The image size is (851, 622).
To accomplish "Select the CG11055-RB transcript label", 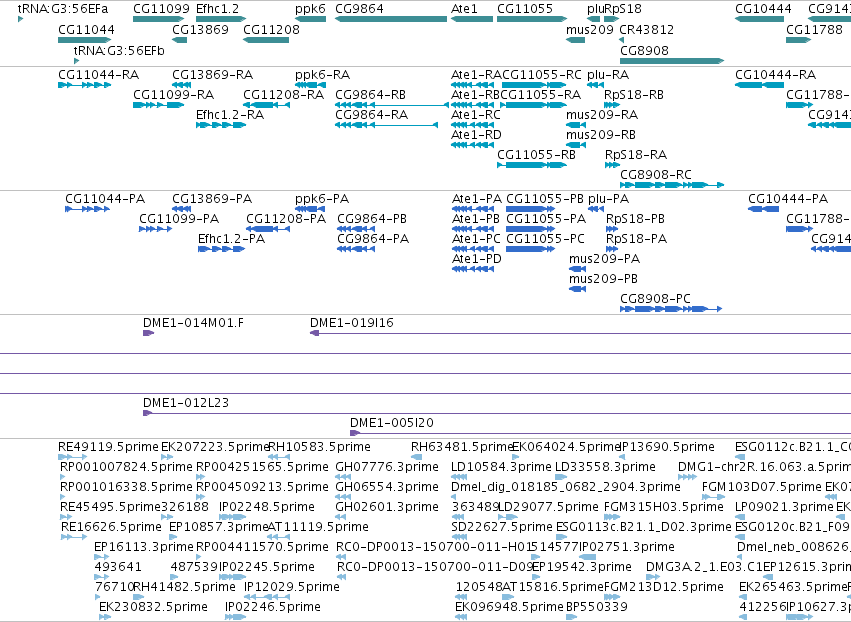I will tap(536, 155).
